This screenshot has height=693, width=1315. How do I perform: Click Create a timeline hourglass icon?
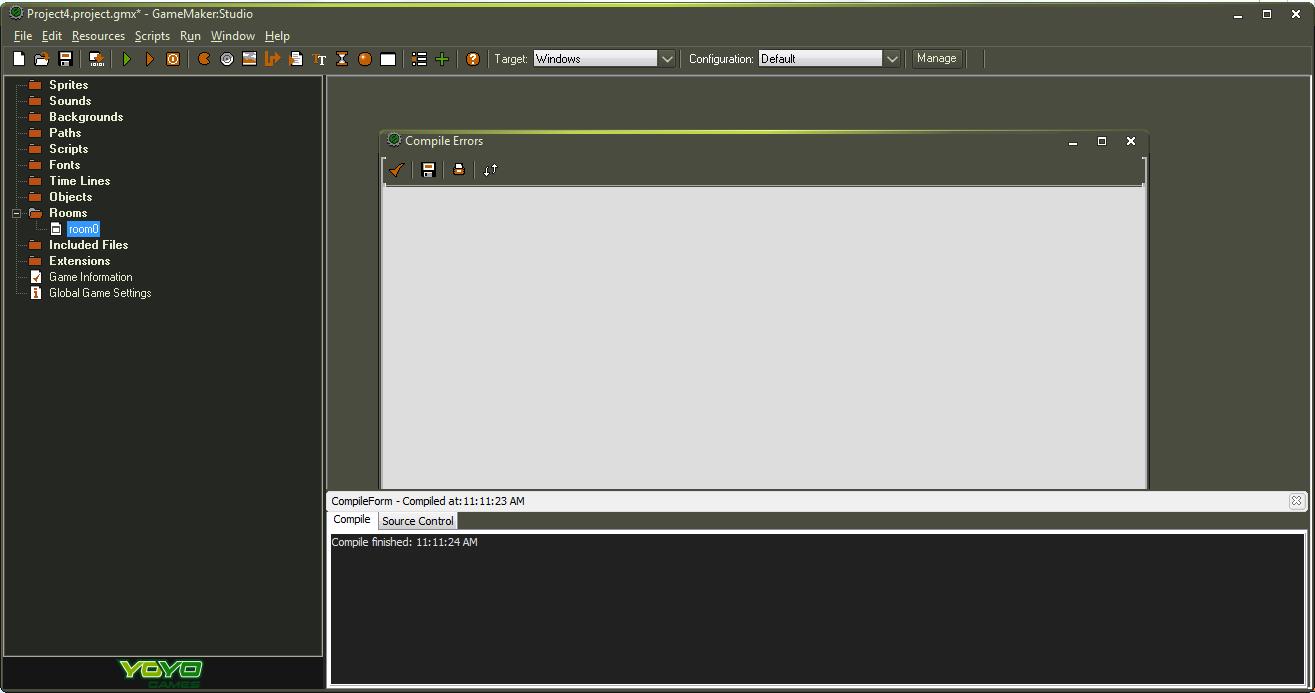point(342,59)
